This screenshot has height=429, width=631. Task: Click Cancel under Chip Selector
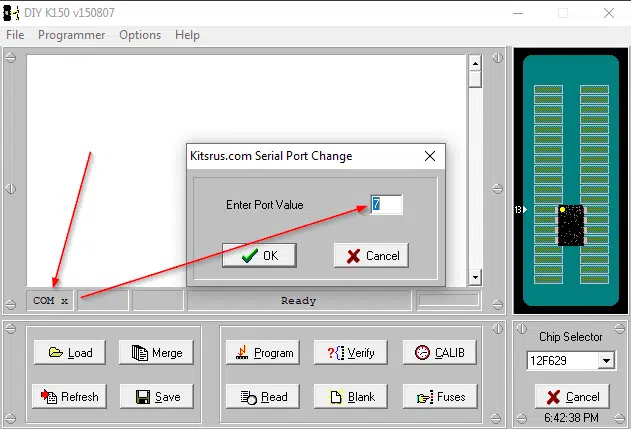click(572, 396)
